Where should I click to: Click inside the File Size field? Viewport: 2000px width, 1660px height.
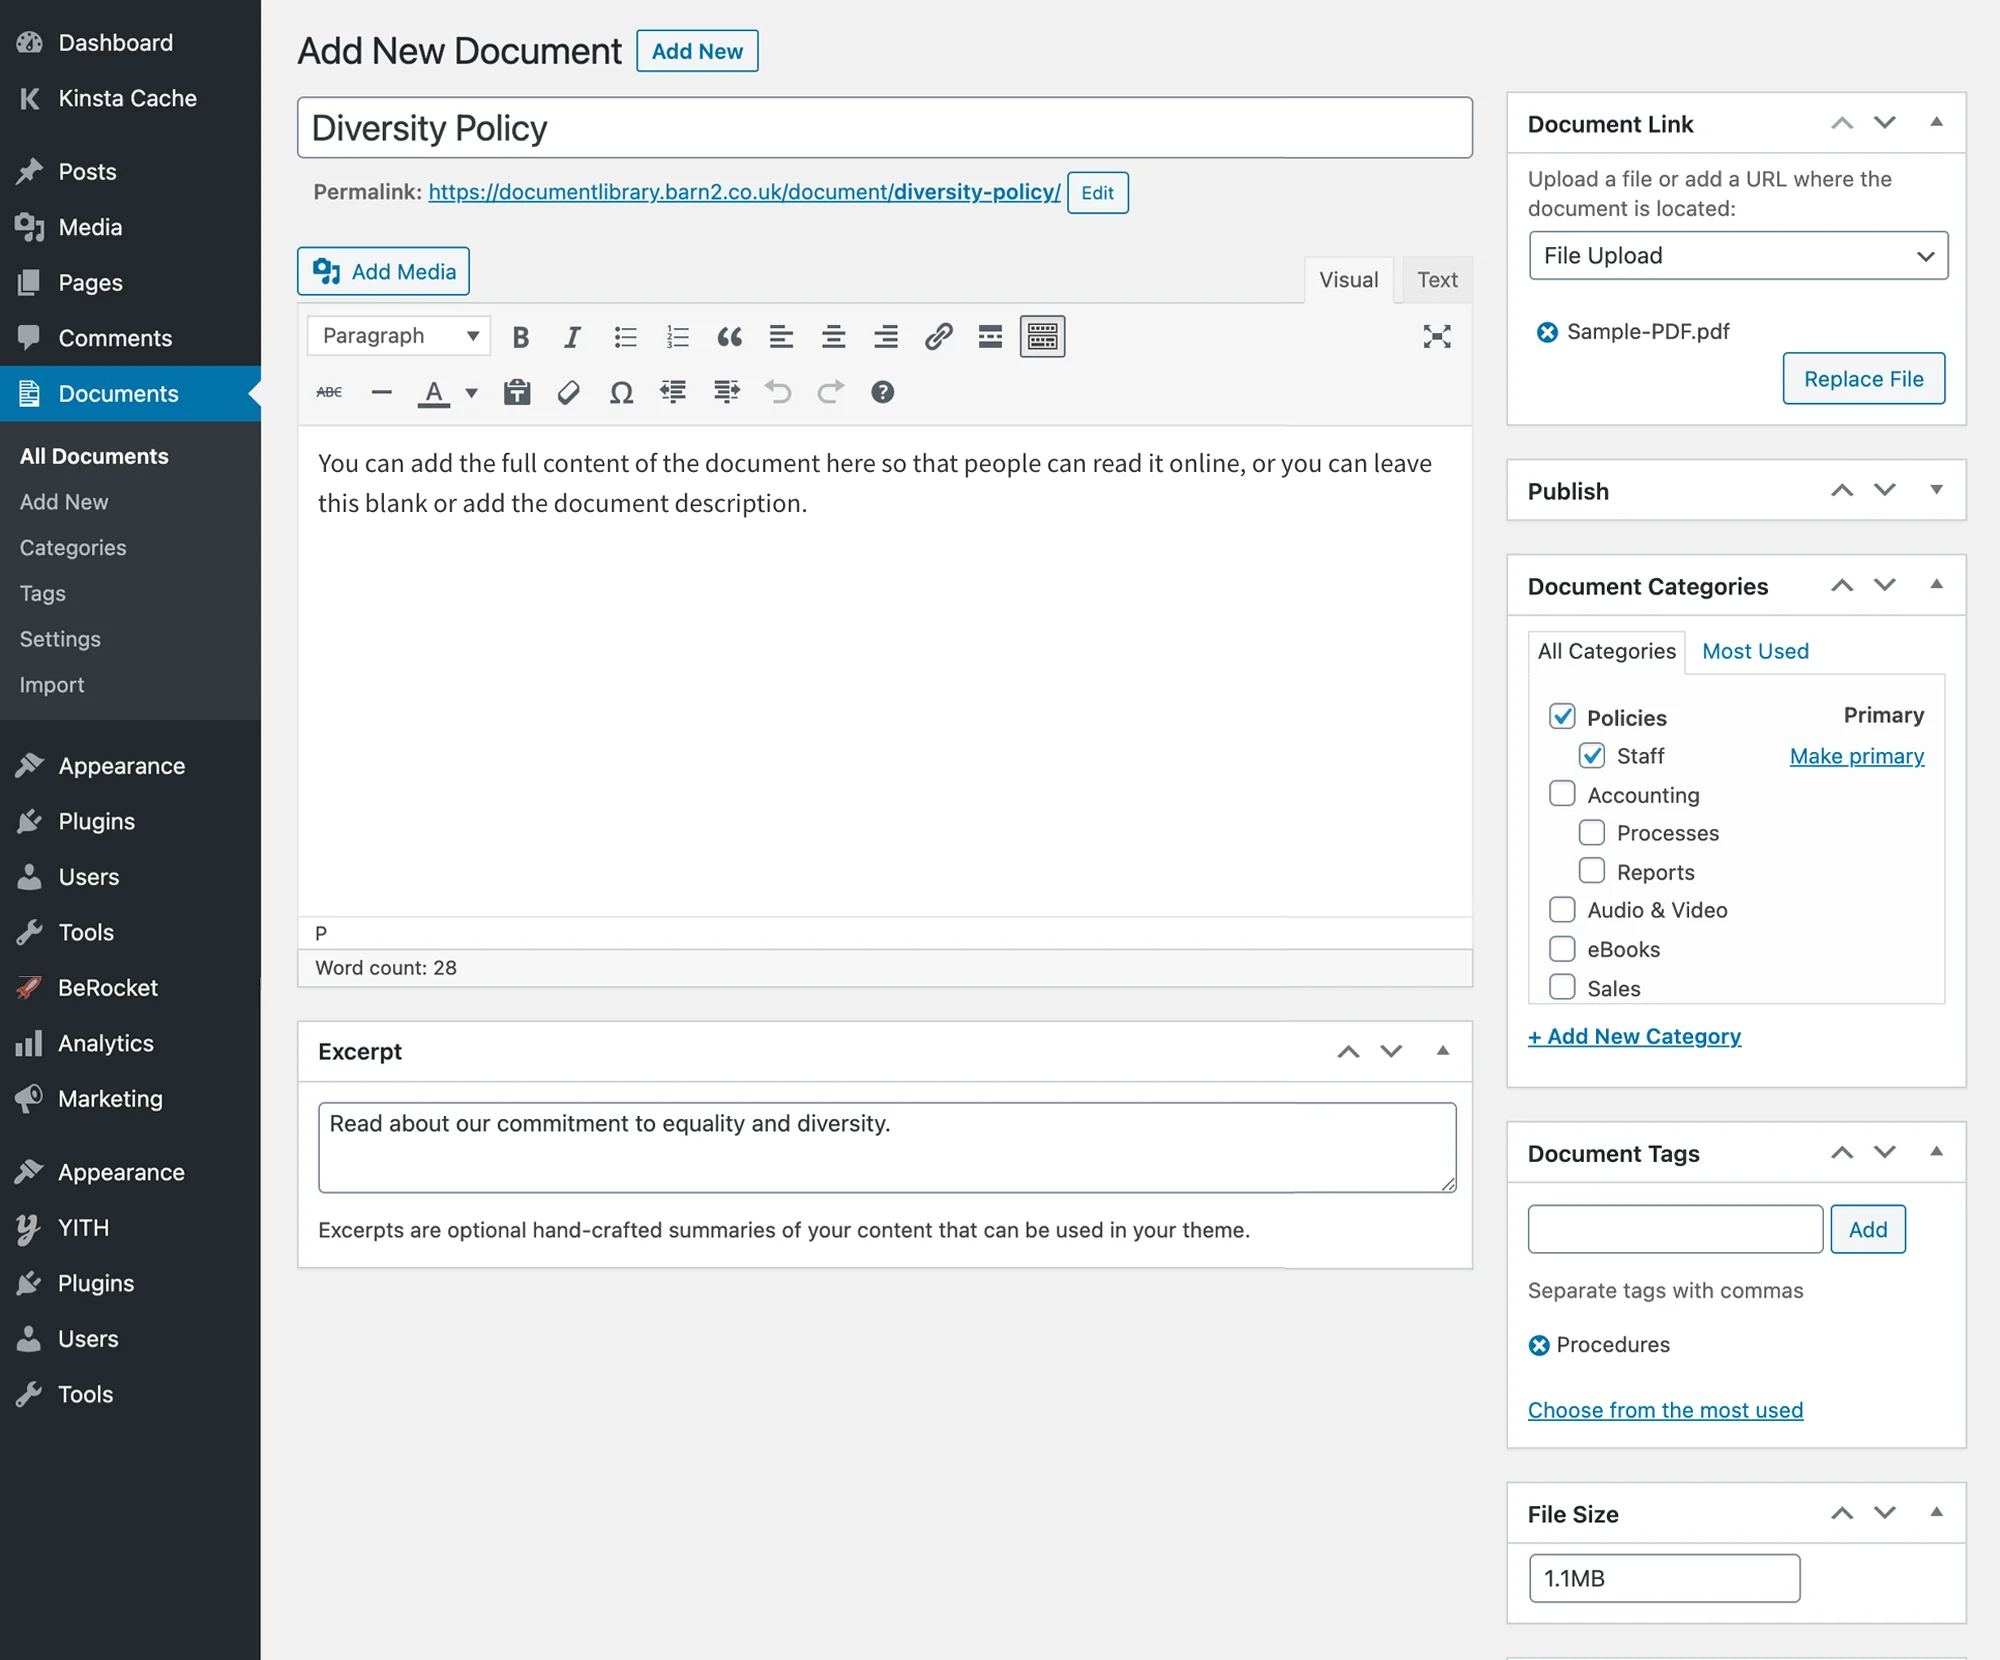(x=1664, y=1578)
